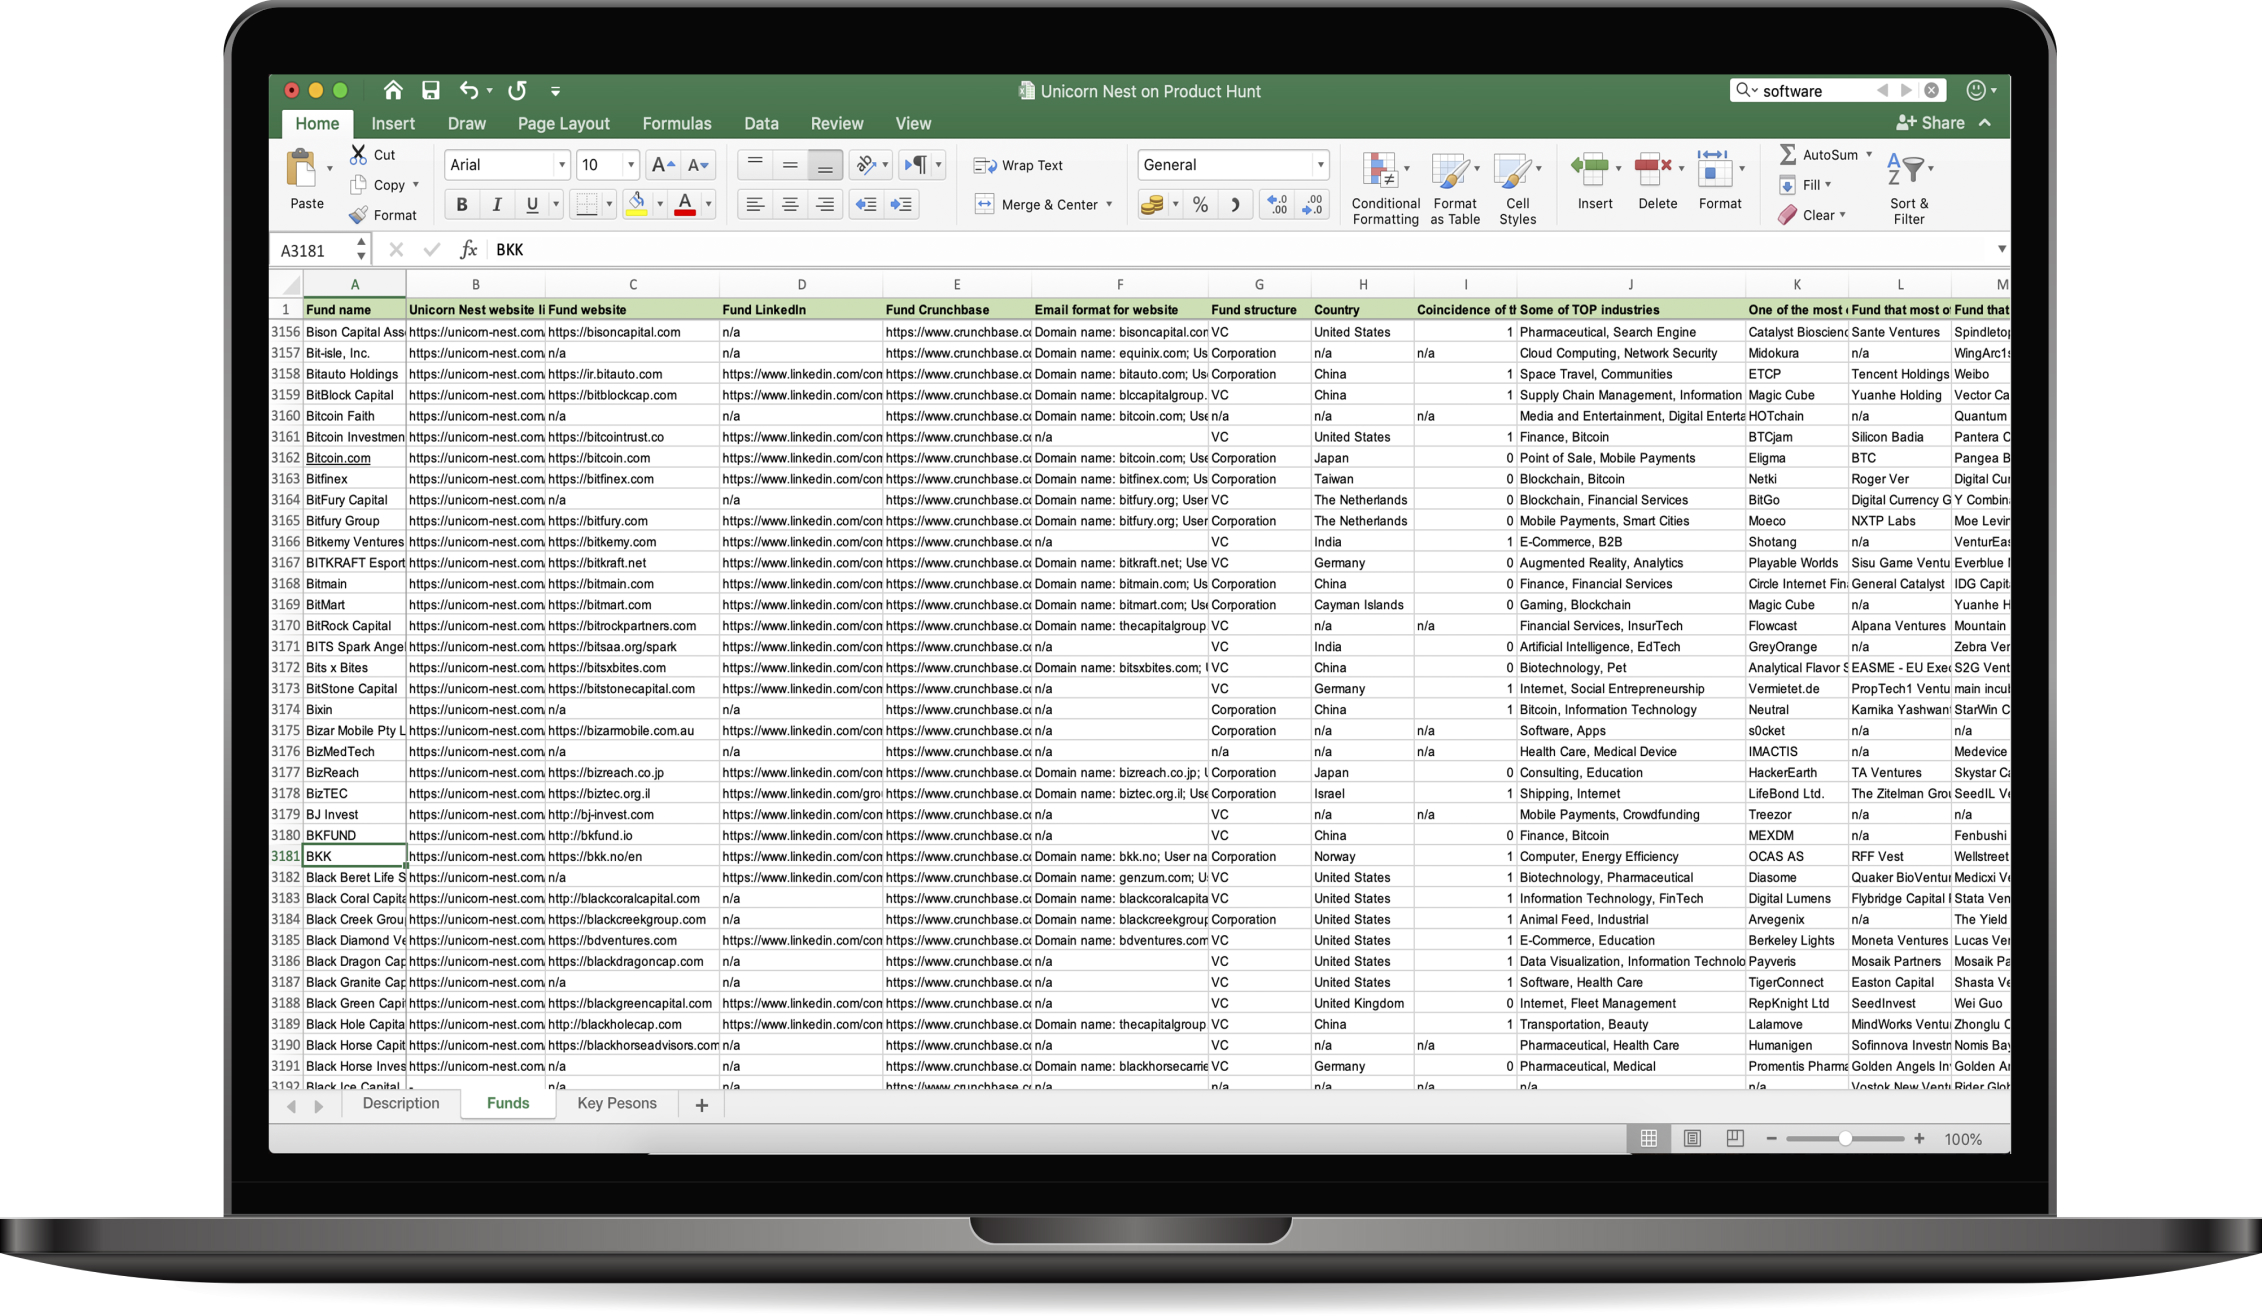Apply percent style format
This screenshot has height=1316, width=2262.
[1200, 205]
